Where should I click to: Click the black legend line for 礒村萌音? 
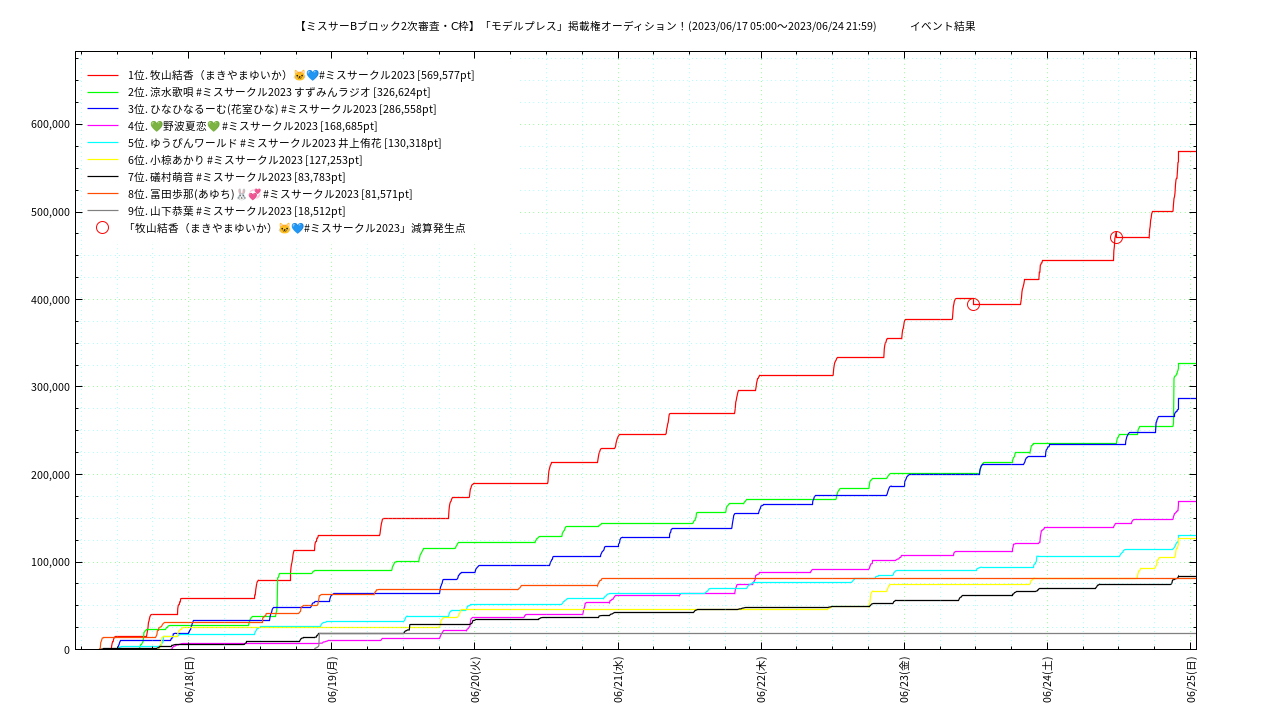(x=103, y=177)
